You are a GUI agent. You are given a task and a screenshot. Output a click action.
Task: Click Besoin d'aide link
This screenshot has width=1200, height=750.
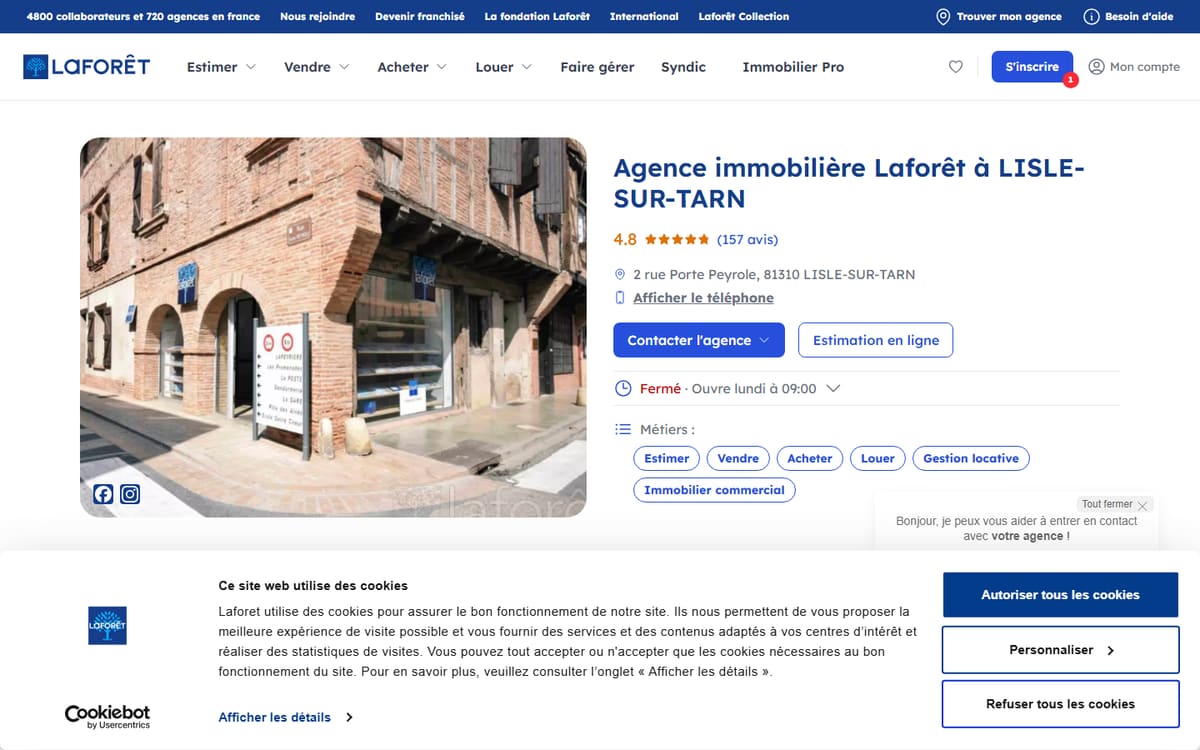pyautogui.click(x=1139, y=17)
